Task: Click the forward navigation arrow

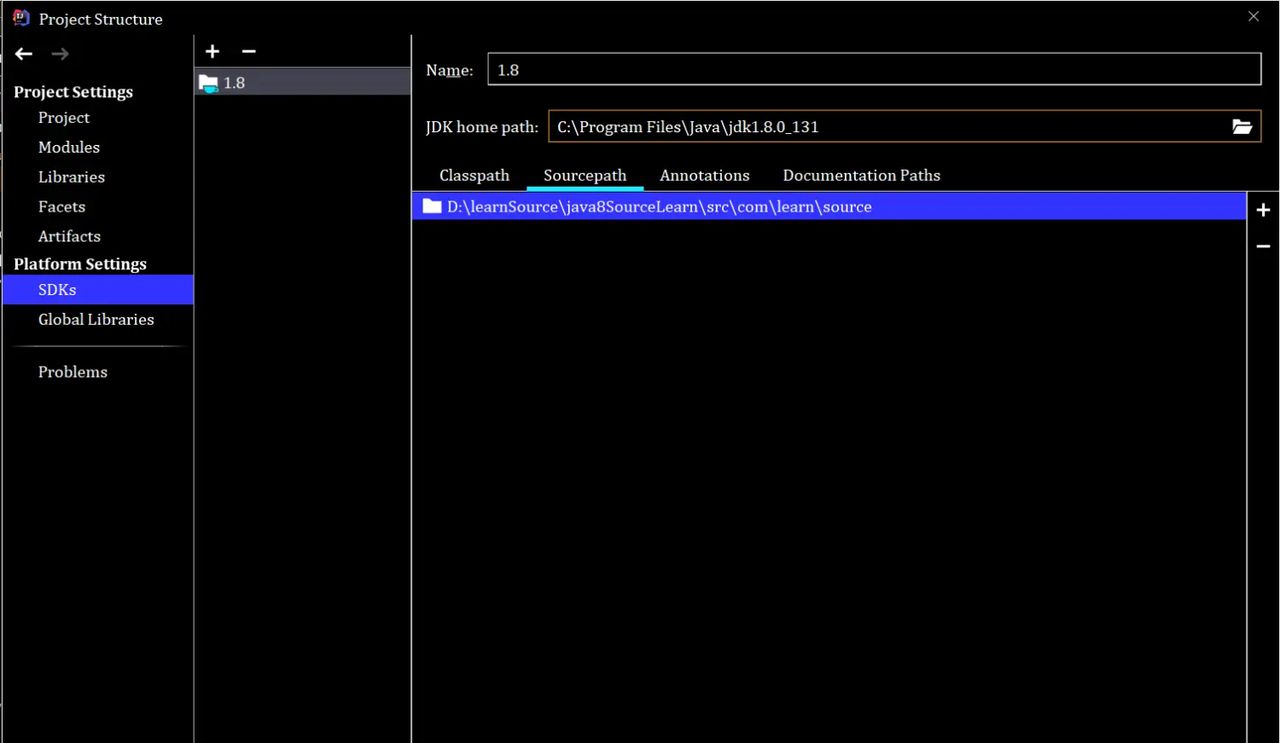Action: point(60,54)
